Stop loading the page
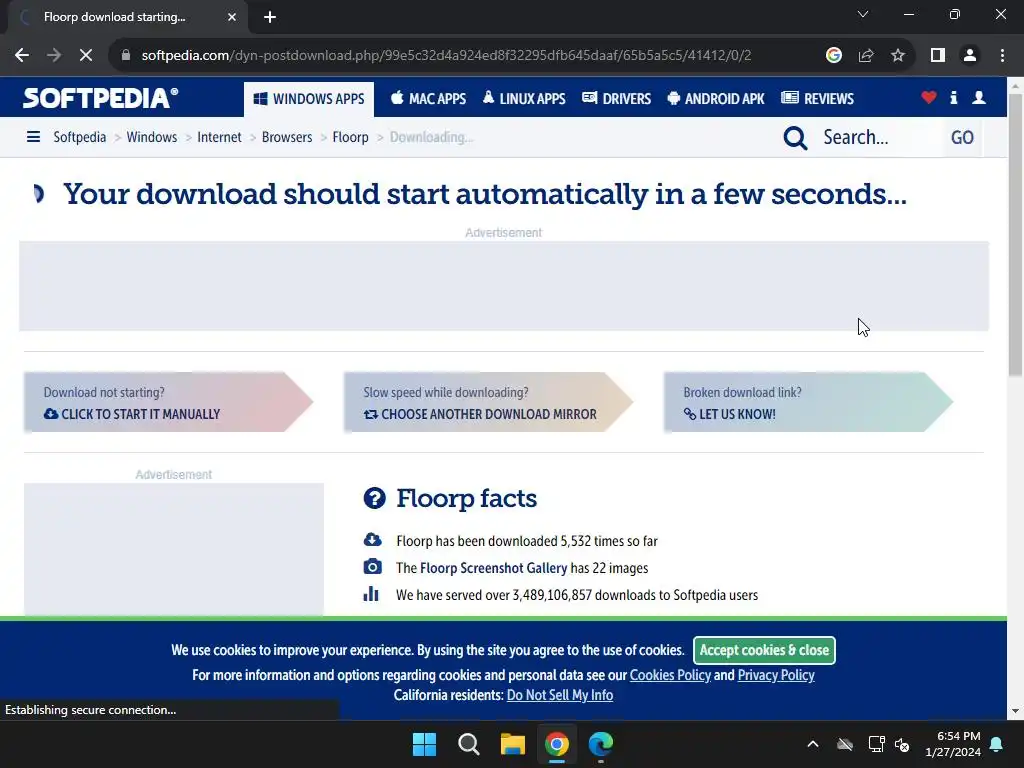 [86, 56]
